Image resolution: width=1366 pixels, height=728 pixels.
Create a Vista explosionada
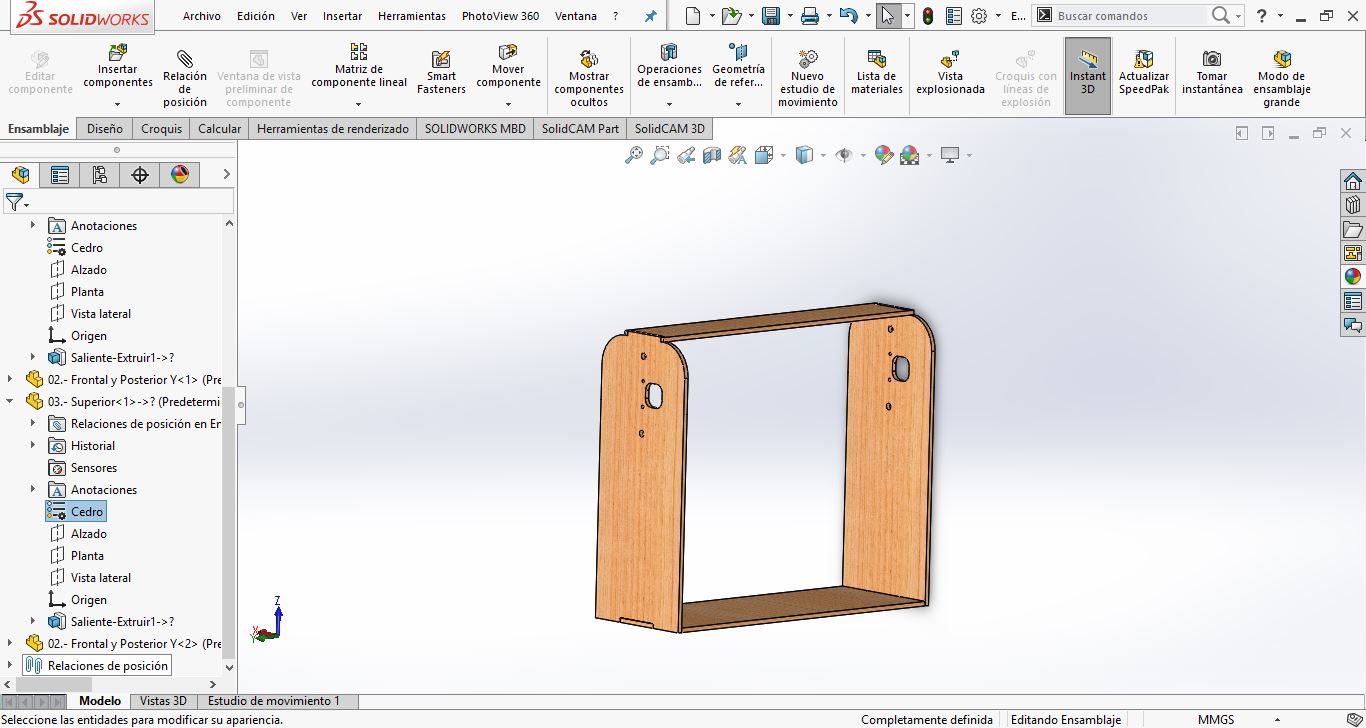[x=950, y=72]
